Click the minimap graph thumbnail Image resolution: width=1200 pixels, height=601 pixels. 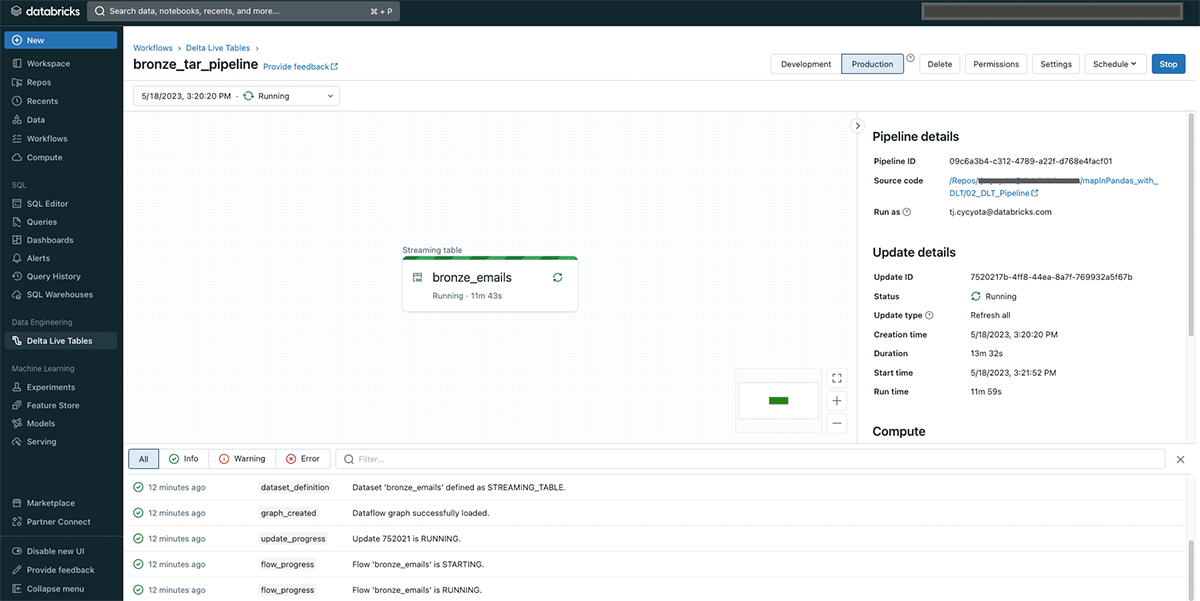click(778, 400)
